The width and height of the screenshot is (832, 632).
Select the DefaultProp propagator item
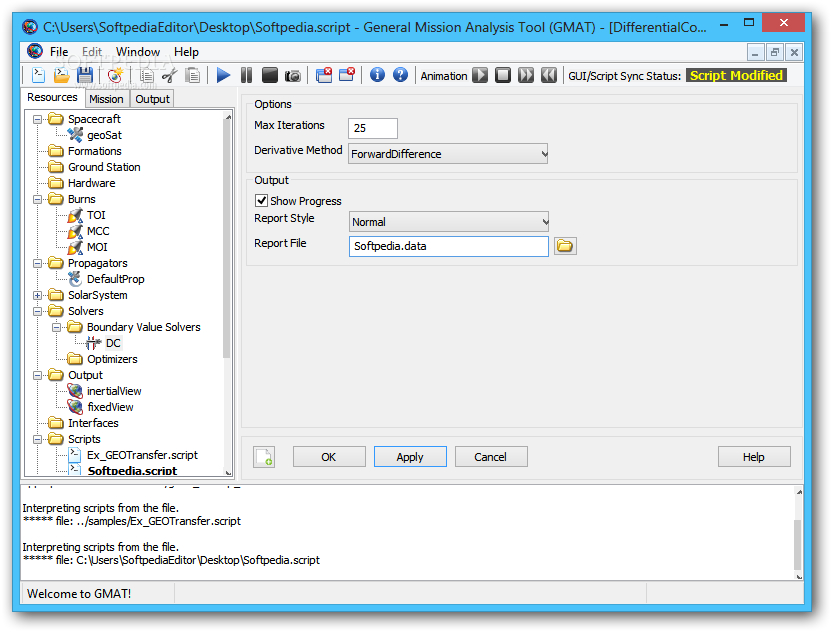[x=115, y=279]
